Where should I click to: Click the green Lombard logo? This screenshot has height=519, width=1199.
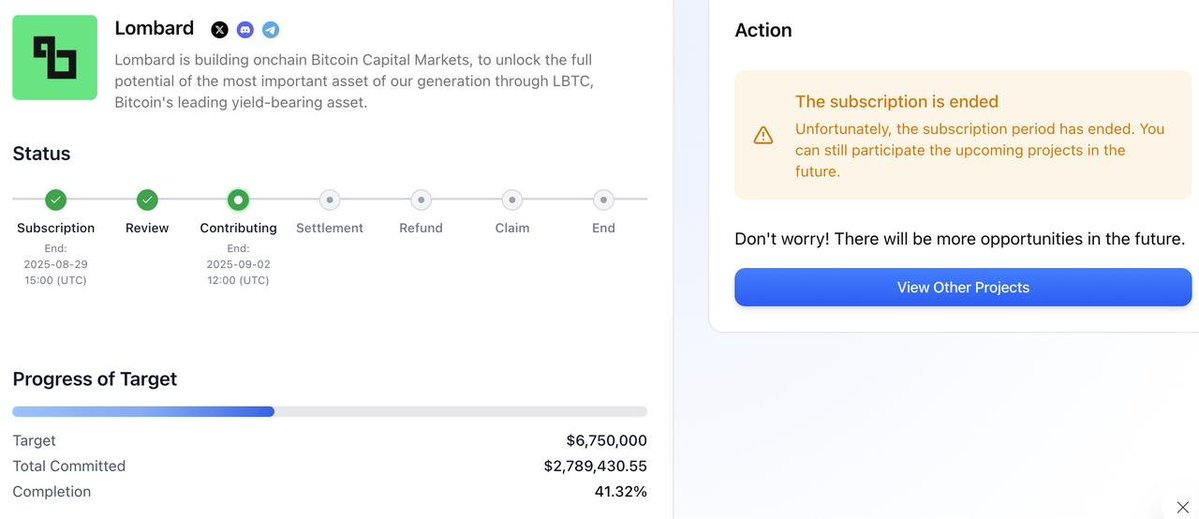pos(55,57)
